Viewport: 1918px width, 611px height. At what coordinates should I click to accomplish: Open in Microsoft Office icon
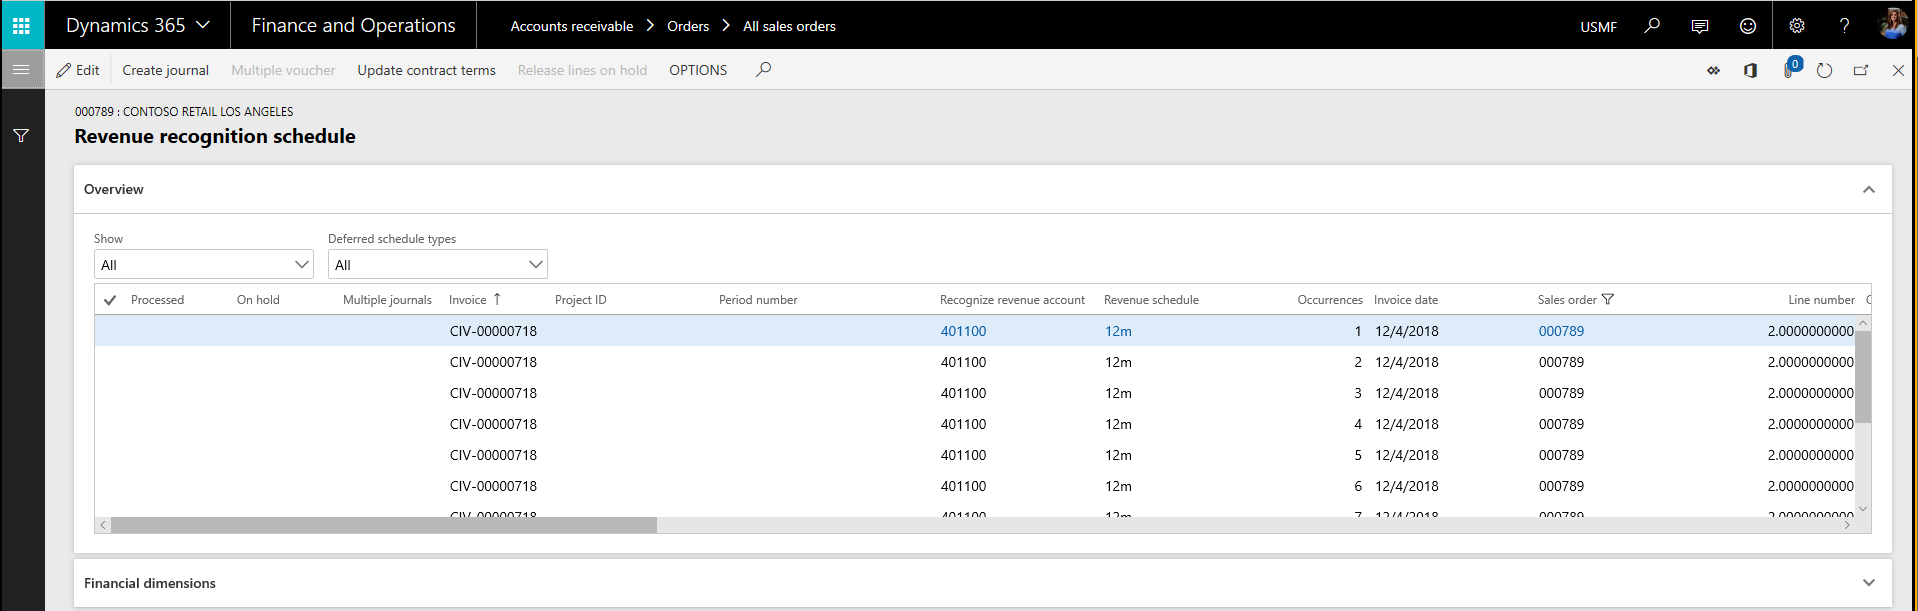tap(1750, 70)
